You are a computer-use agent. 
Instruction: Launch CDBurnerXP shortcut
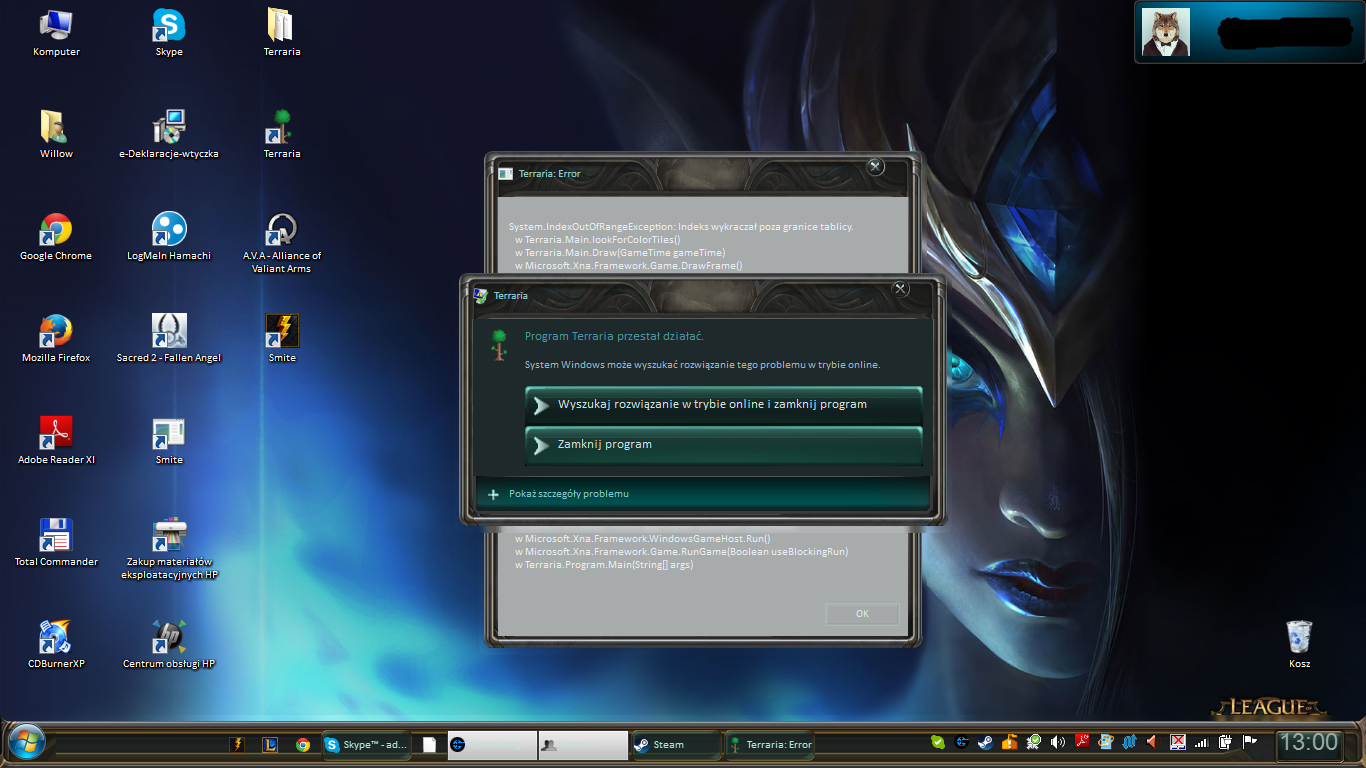(56, 646)
